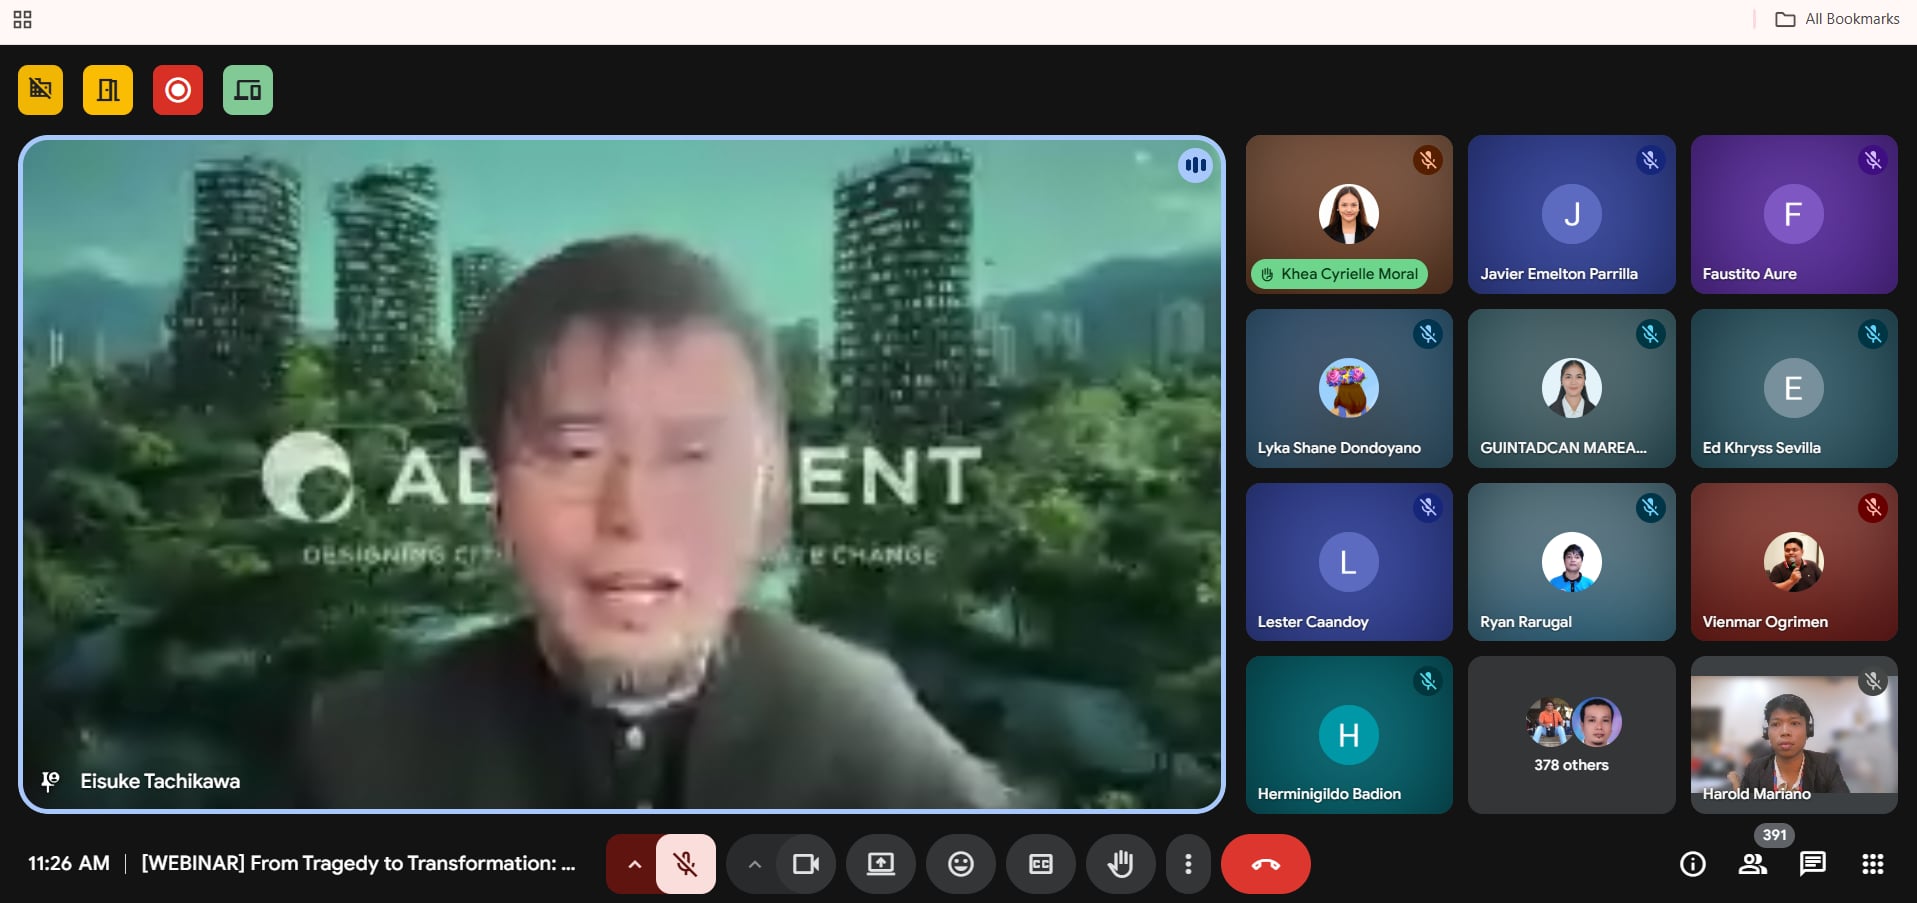Open the tab groups grid icon

(x=22, y=19)
